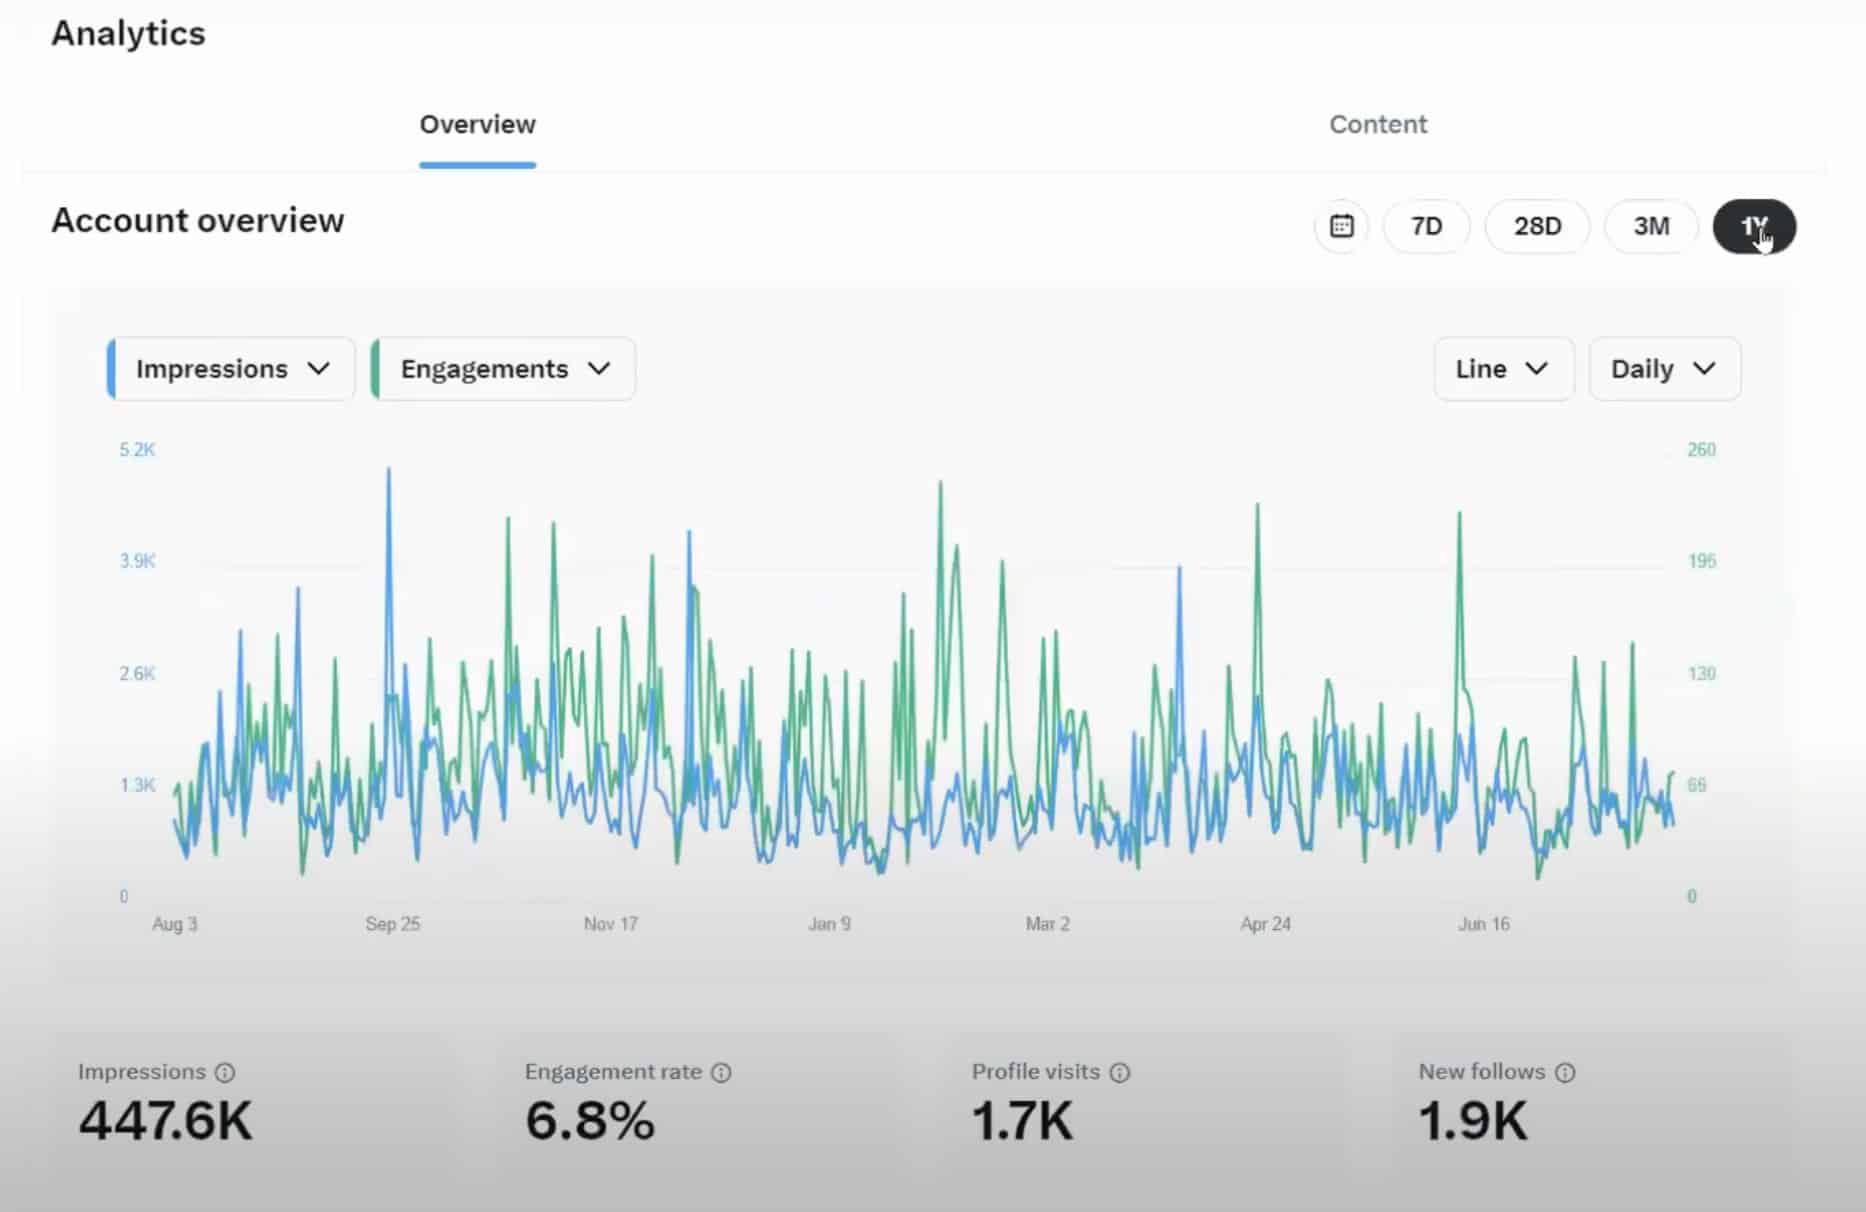Click the Analytics heading
1866x1212 pixels.
128,33
